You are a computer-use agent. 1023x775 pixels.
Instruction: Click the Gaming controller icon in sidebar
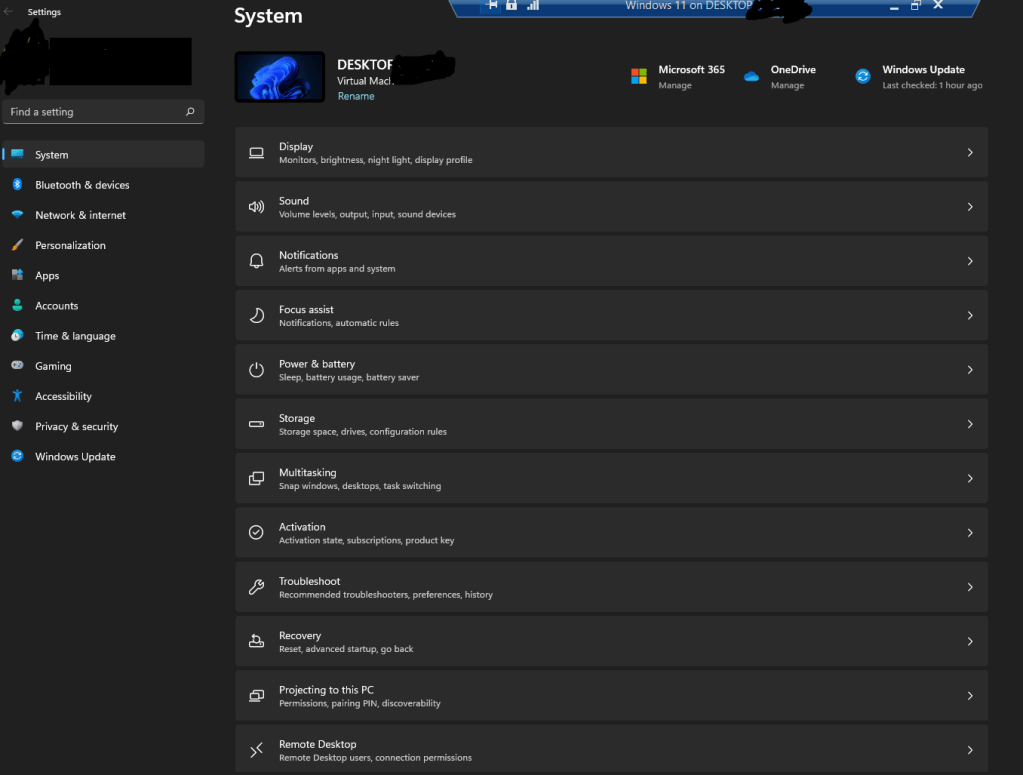coord(17,366)
